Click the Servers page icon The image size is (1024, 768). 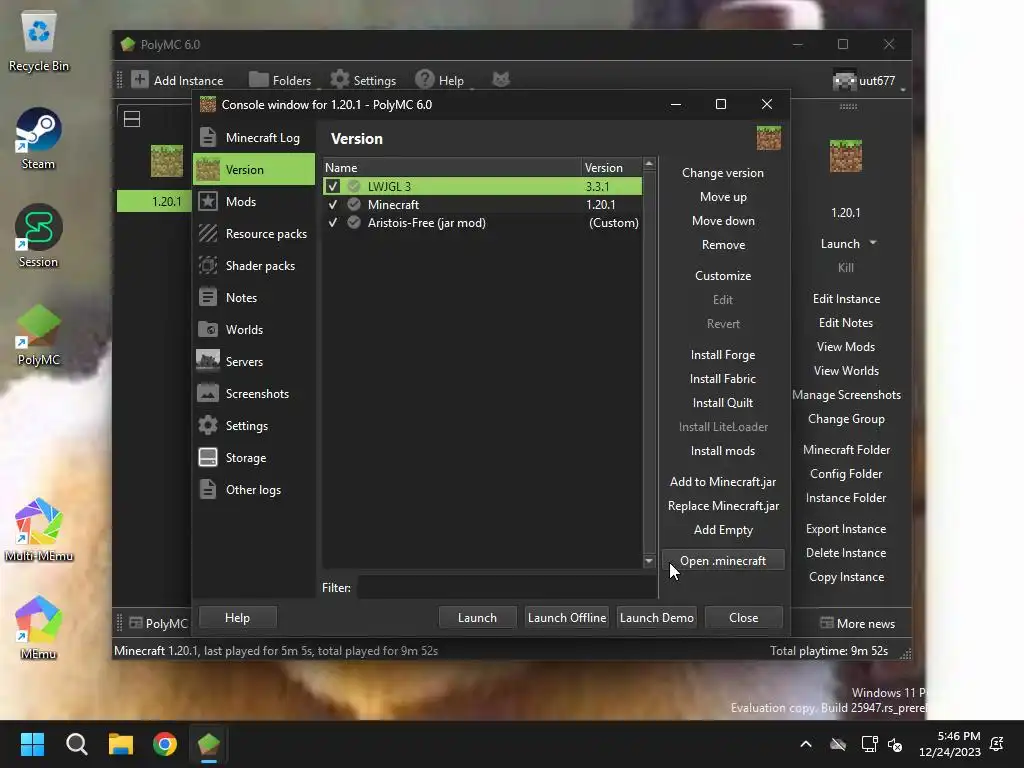208,361
